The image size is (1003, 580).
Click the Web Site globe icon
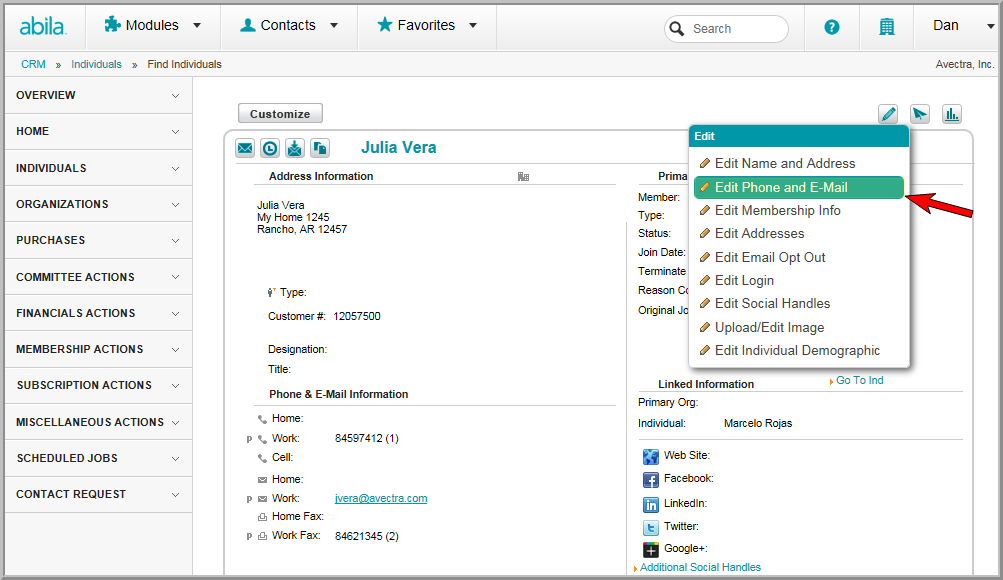click(651, 457)
